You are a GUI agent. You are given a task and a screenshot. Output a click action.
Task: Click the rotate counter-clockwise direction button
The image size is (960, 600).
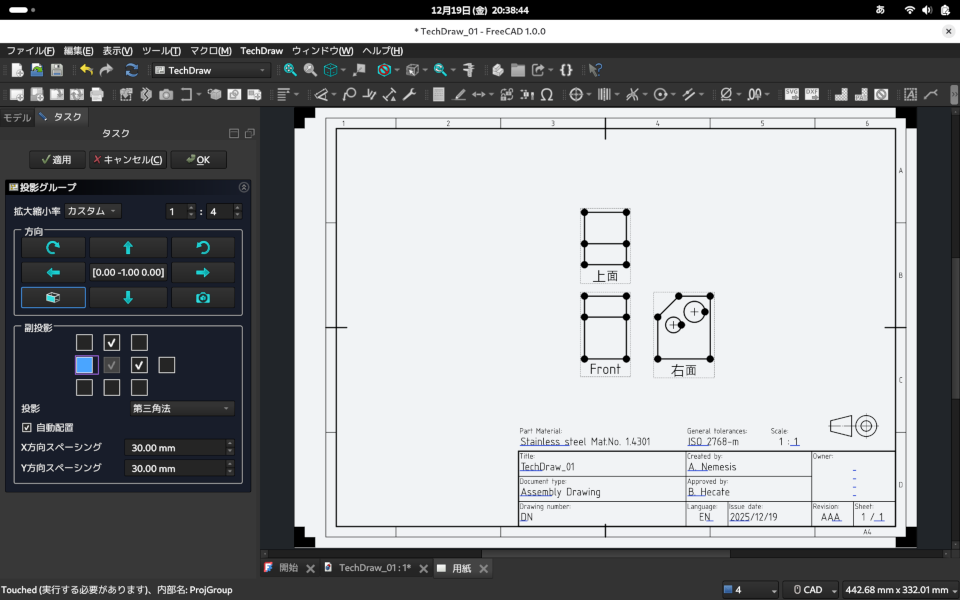coord(203,247)
